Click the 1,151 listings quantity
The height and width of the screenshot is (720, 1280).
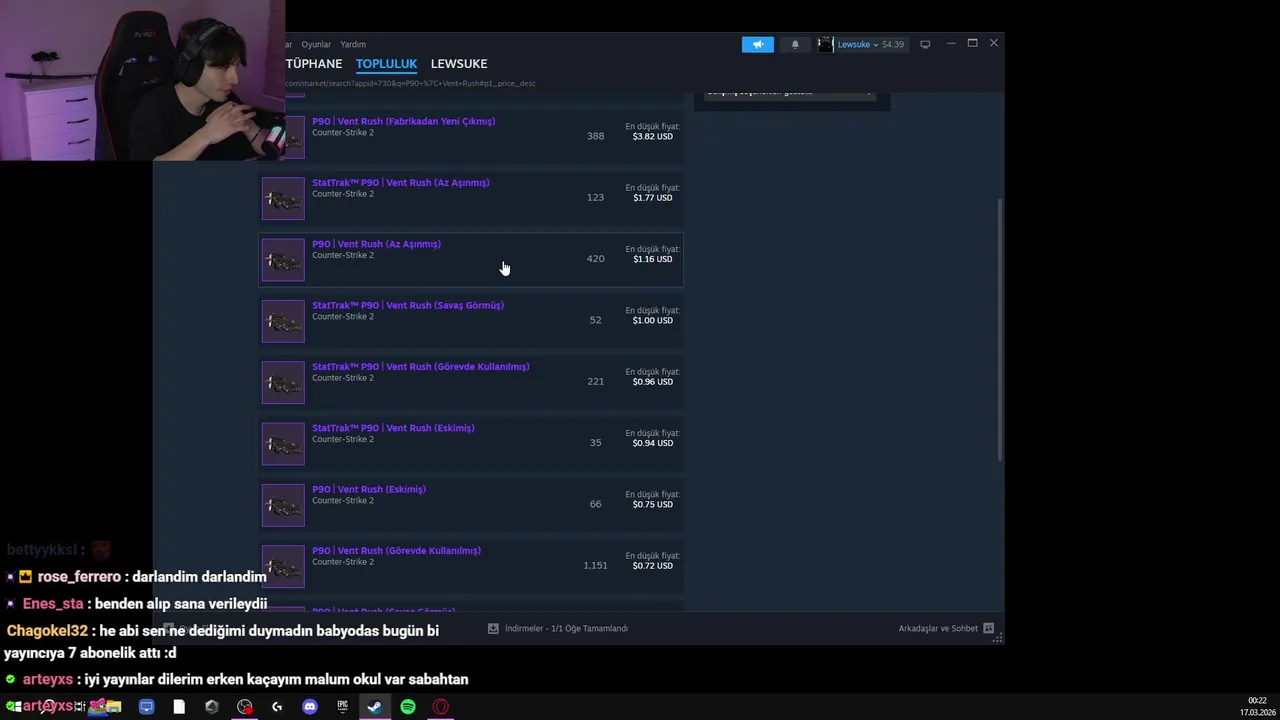click(595, 565)
